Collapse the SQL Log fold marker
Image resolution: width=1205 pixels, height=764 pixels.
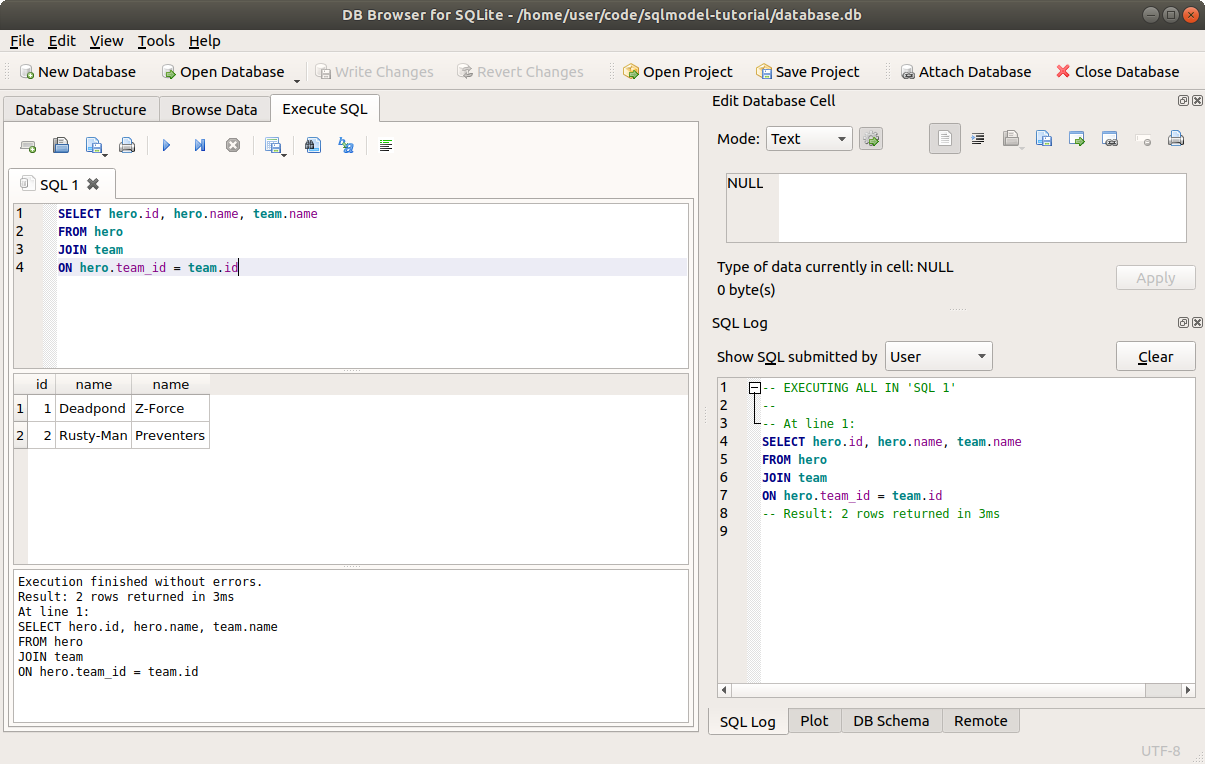[x=755, y=388]
